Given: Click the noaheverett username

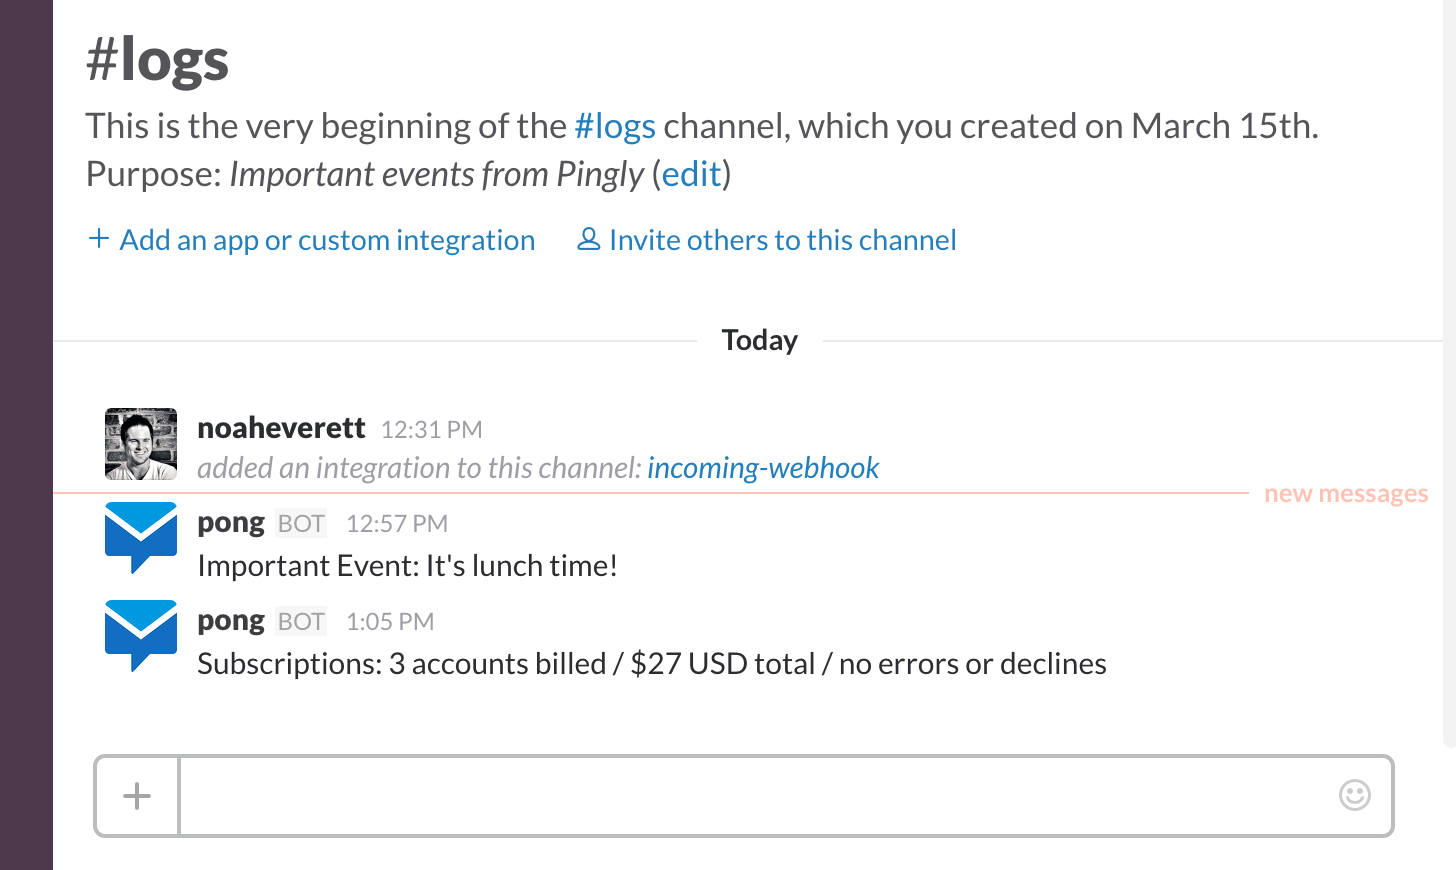Looking at the screenshot, I should pyautogui.click(x=281, y=428).
